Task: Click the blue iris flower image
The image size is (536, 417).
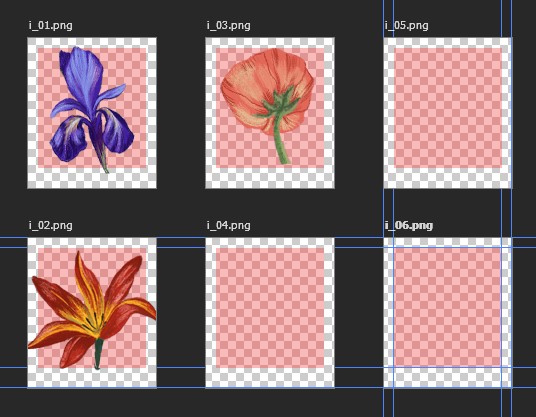Action: [91, 109]
